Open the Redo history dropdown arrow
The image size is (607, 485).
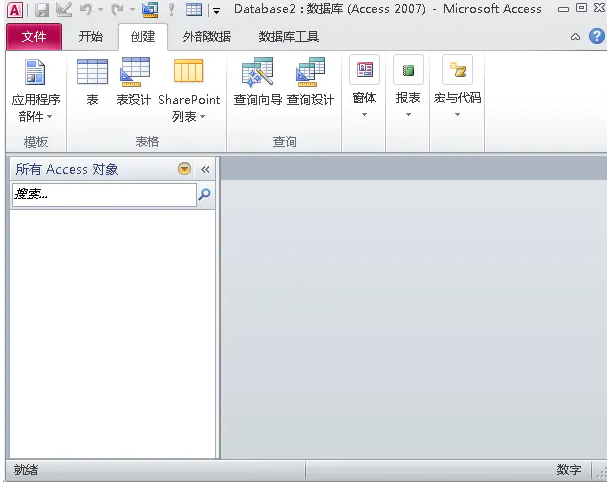(132, 10)
